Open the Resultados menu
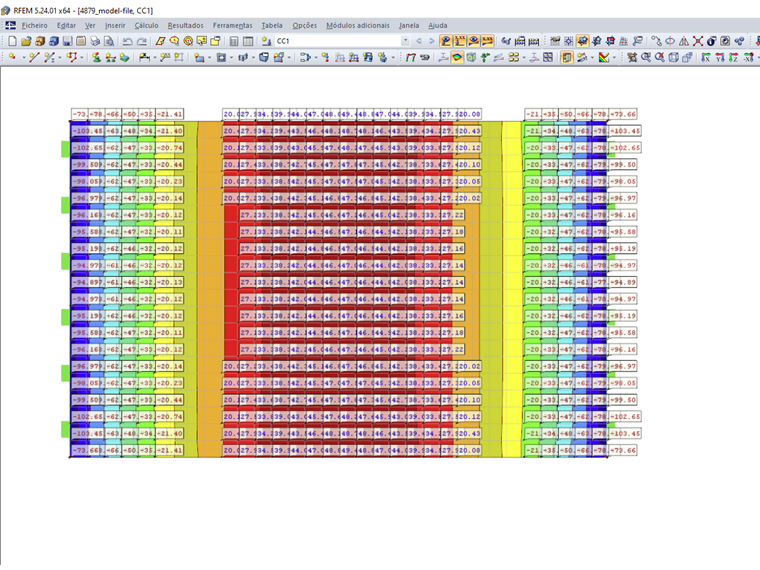Viewport: 760px width, 570px height. pos(186,25)
